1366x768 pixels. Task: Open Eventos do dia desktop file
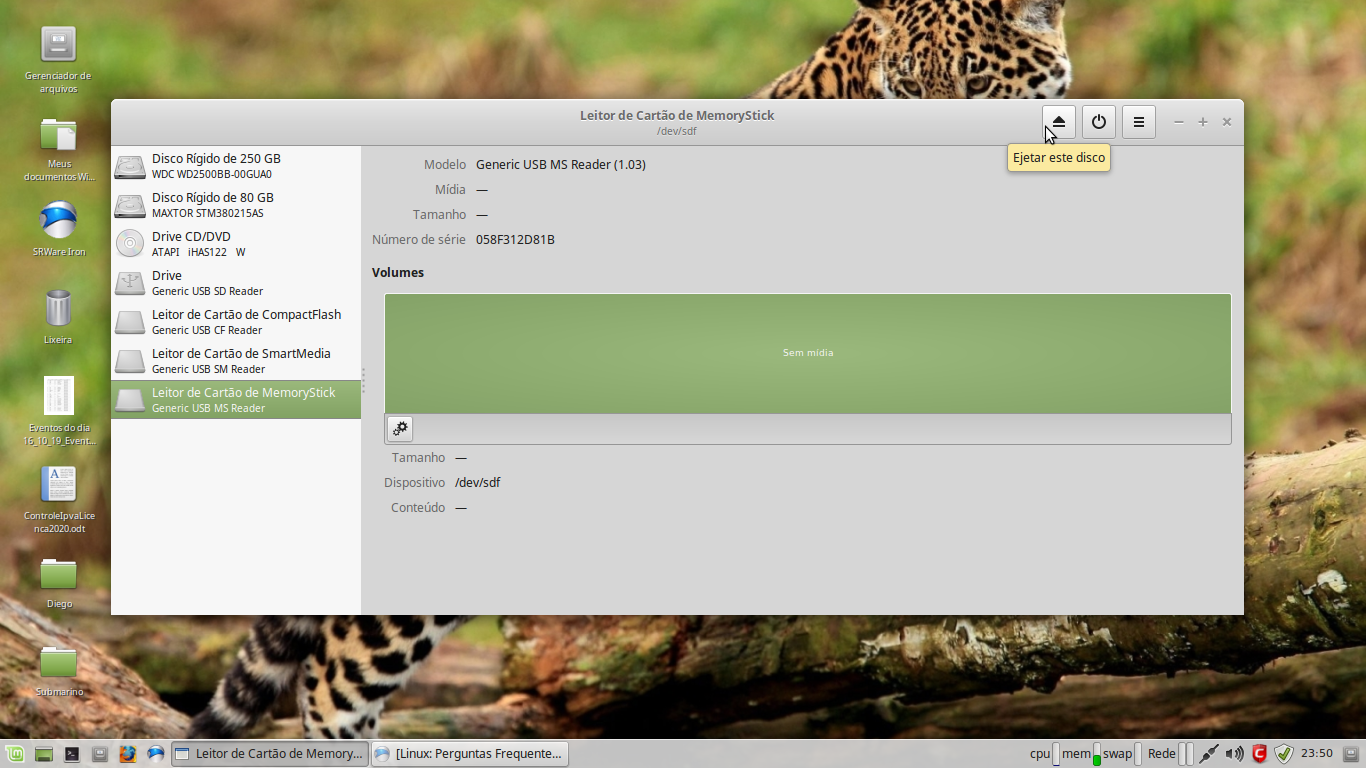pyautogui.click(x=58, y=411)
